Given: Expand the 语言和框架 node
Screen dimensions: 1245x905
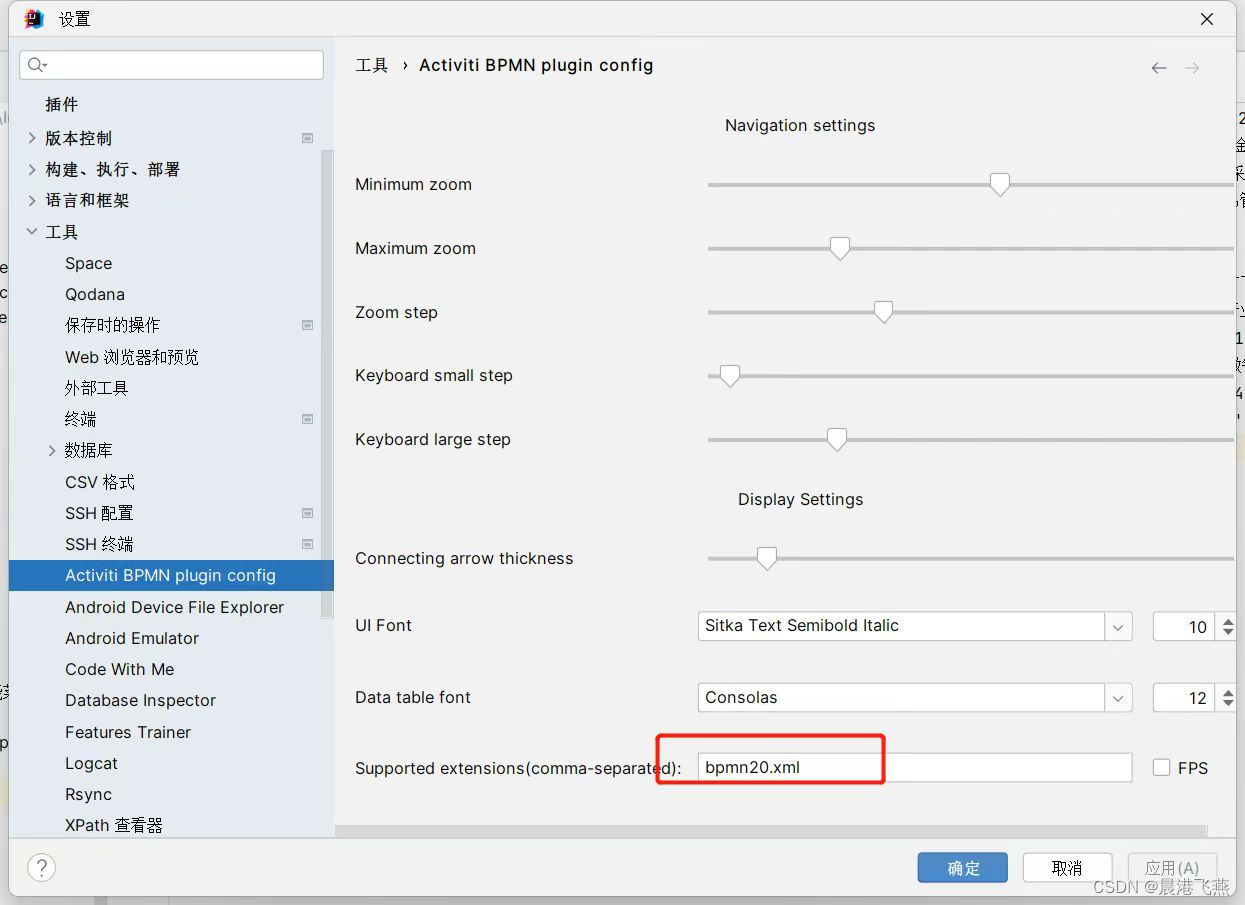Looking at the screenshot, I should [x=32, y=200].
